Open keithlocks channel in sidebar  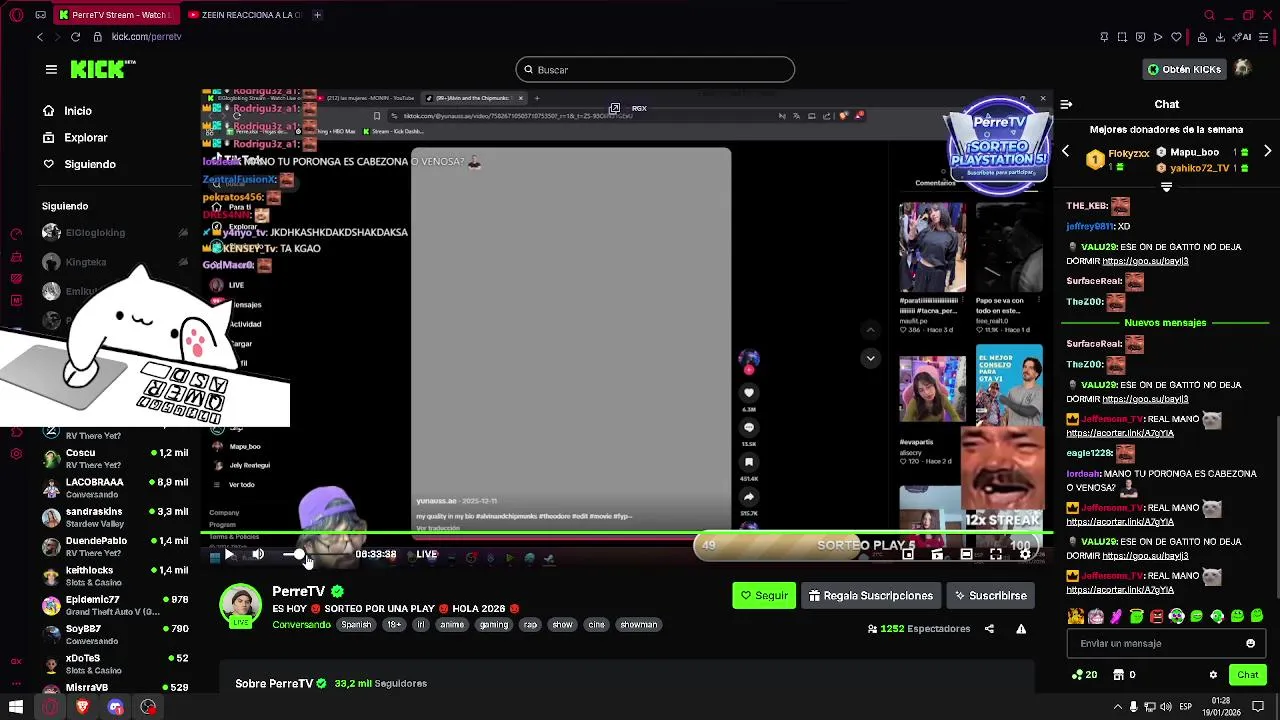click(x=115, y=576)
